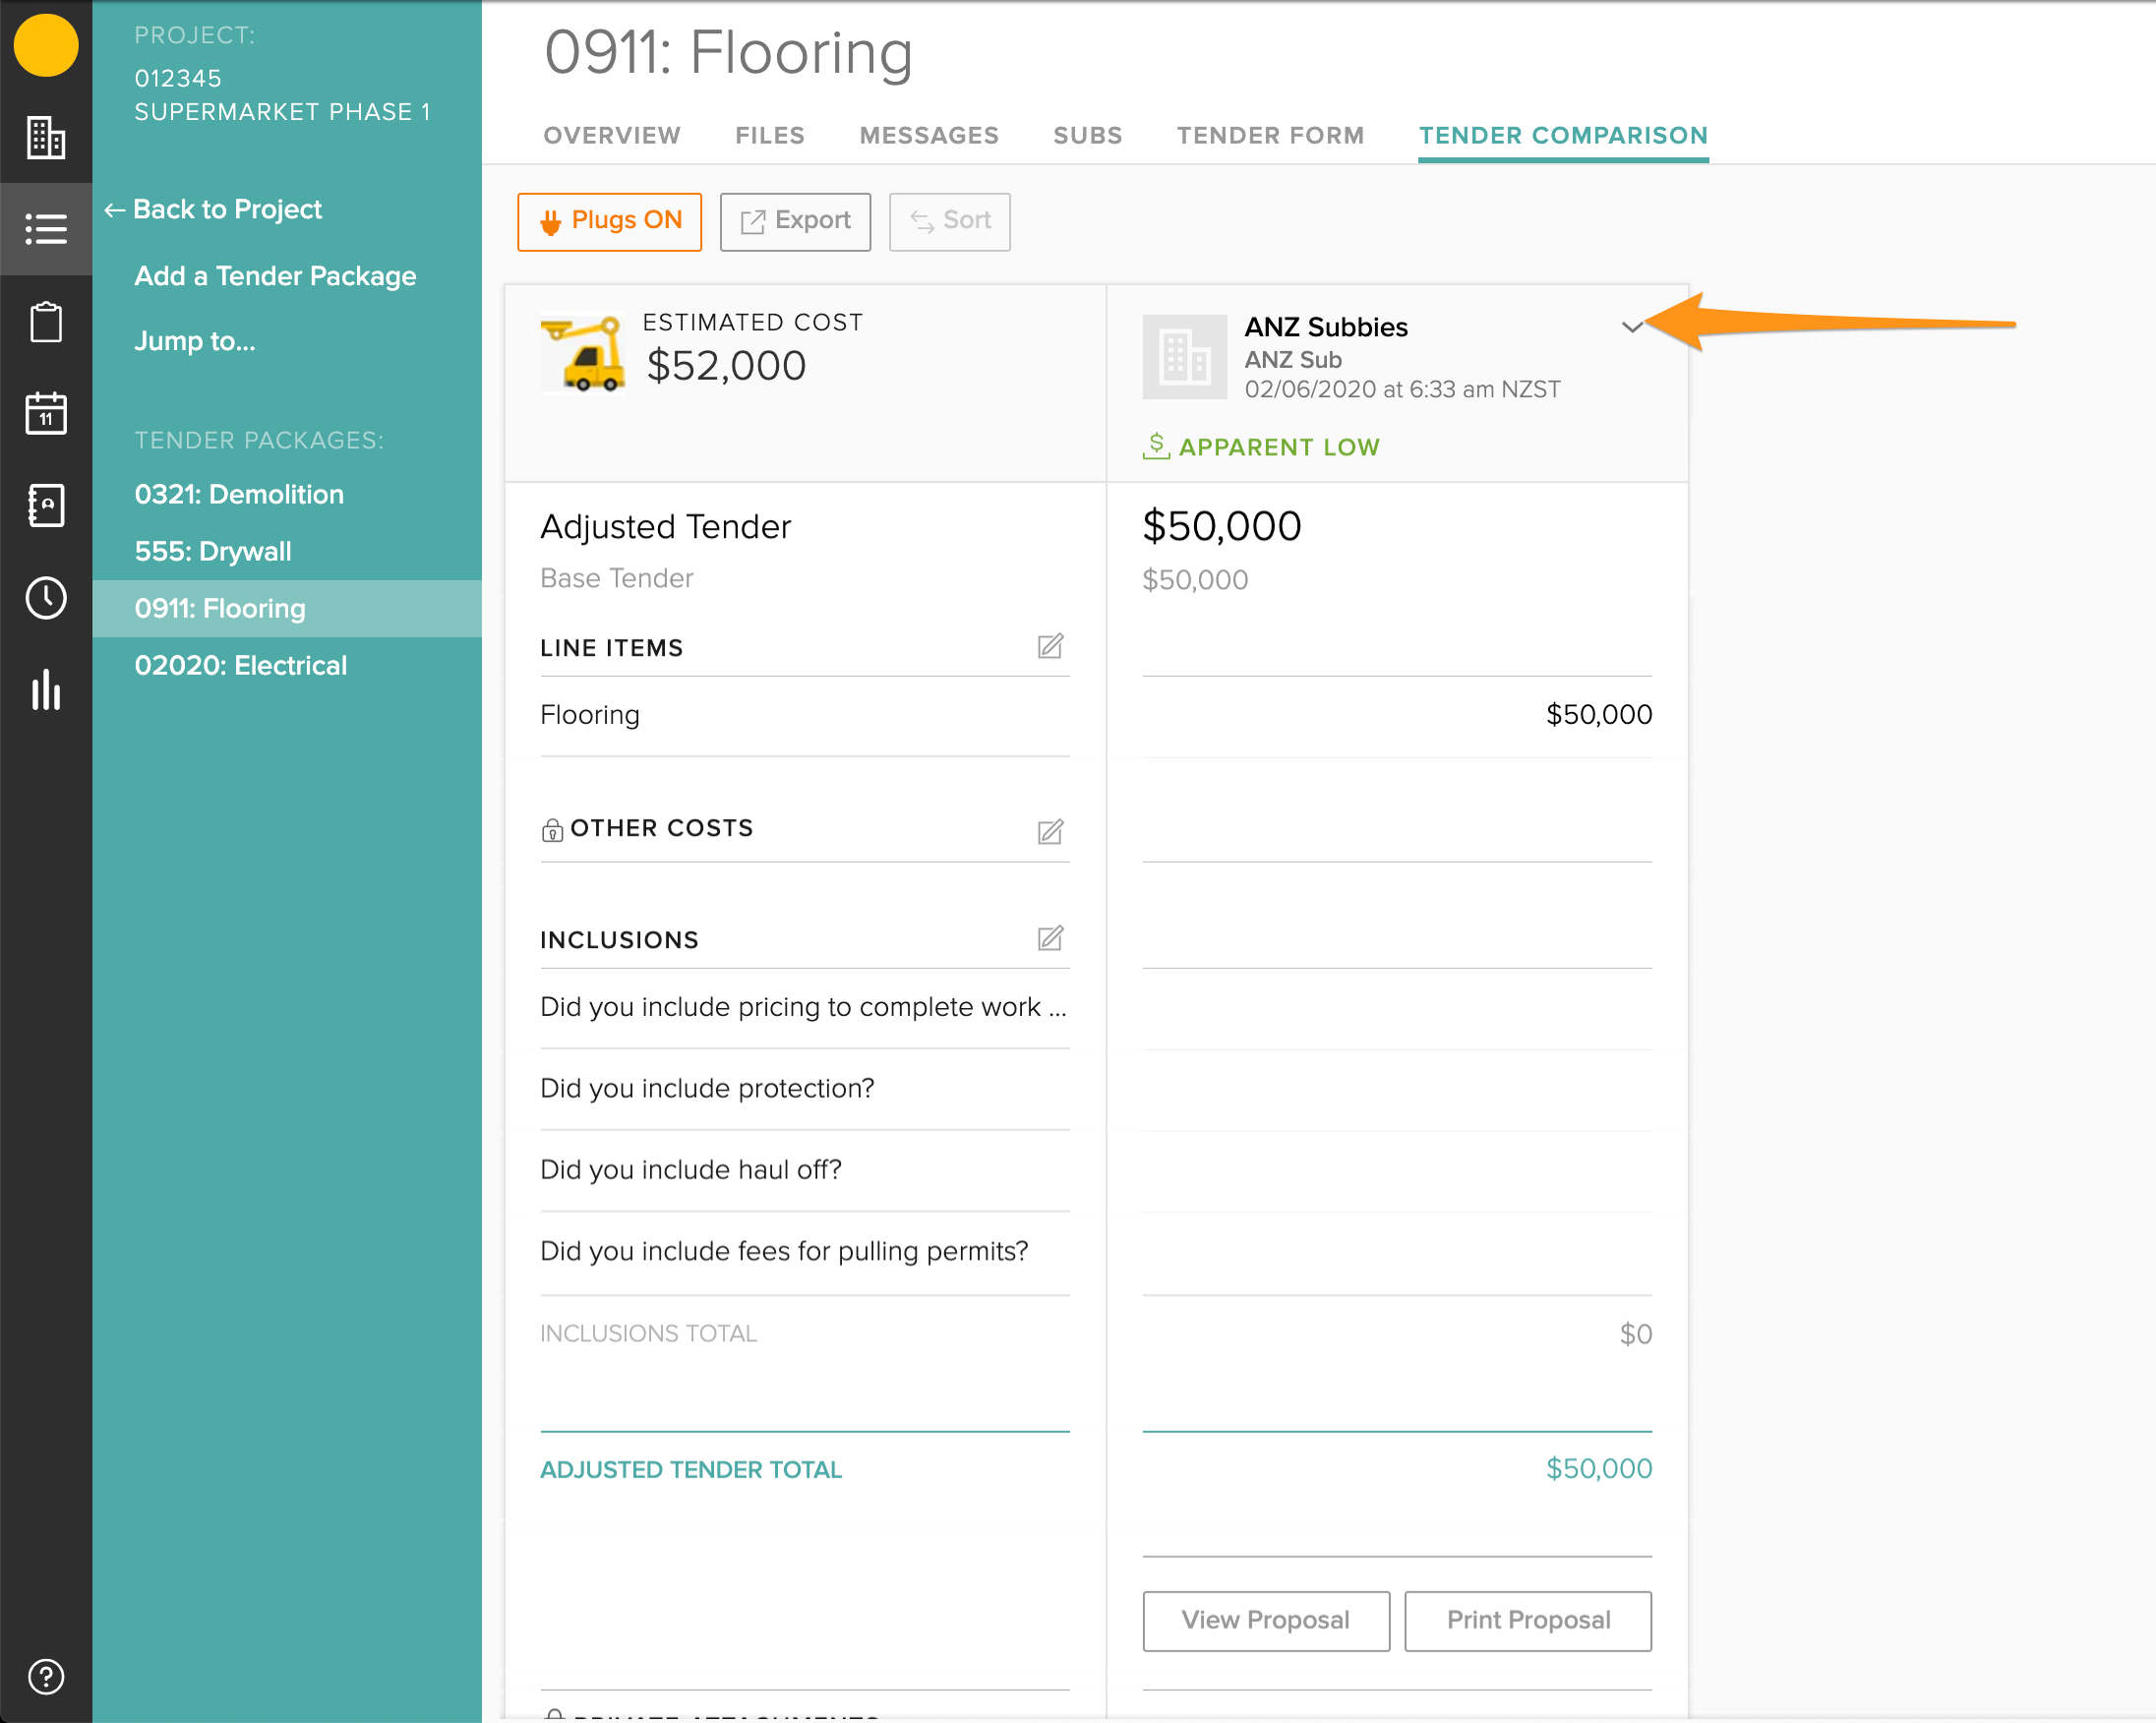Click the Supermarket Phase 1 project name
The width and height of the screenshot is (2156, 1723).
282,112
